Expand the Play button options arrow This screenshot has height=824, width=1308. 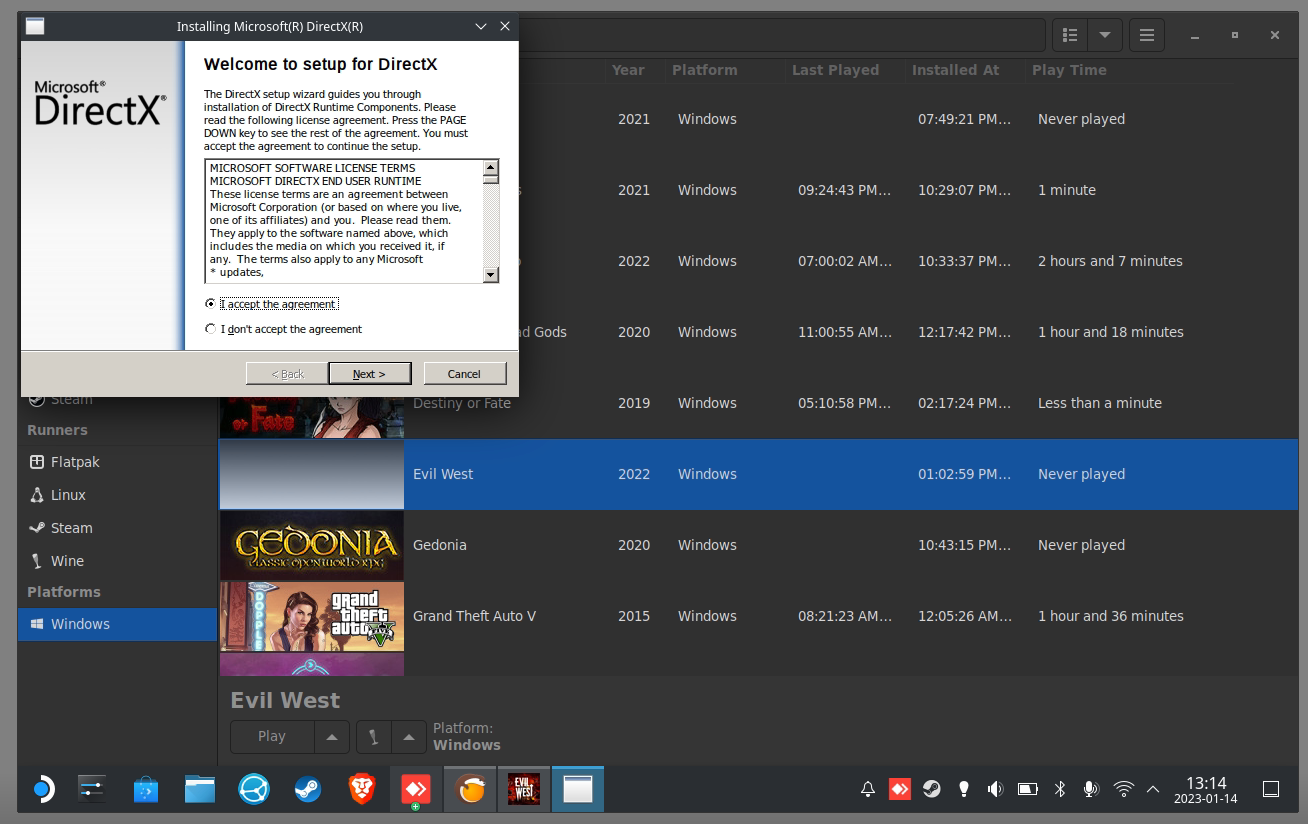[332, 737]
